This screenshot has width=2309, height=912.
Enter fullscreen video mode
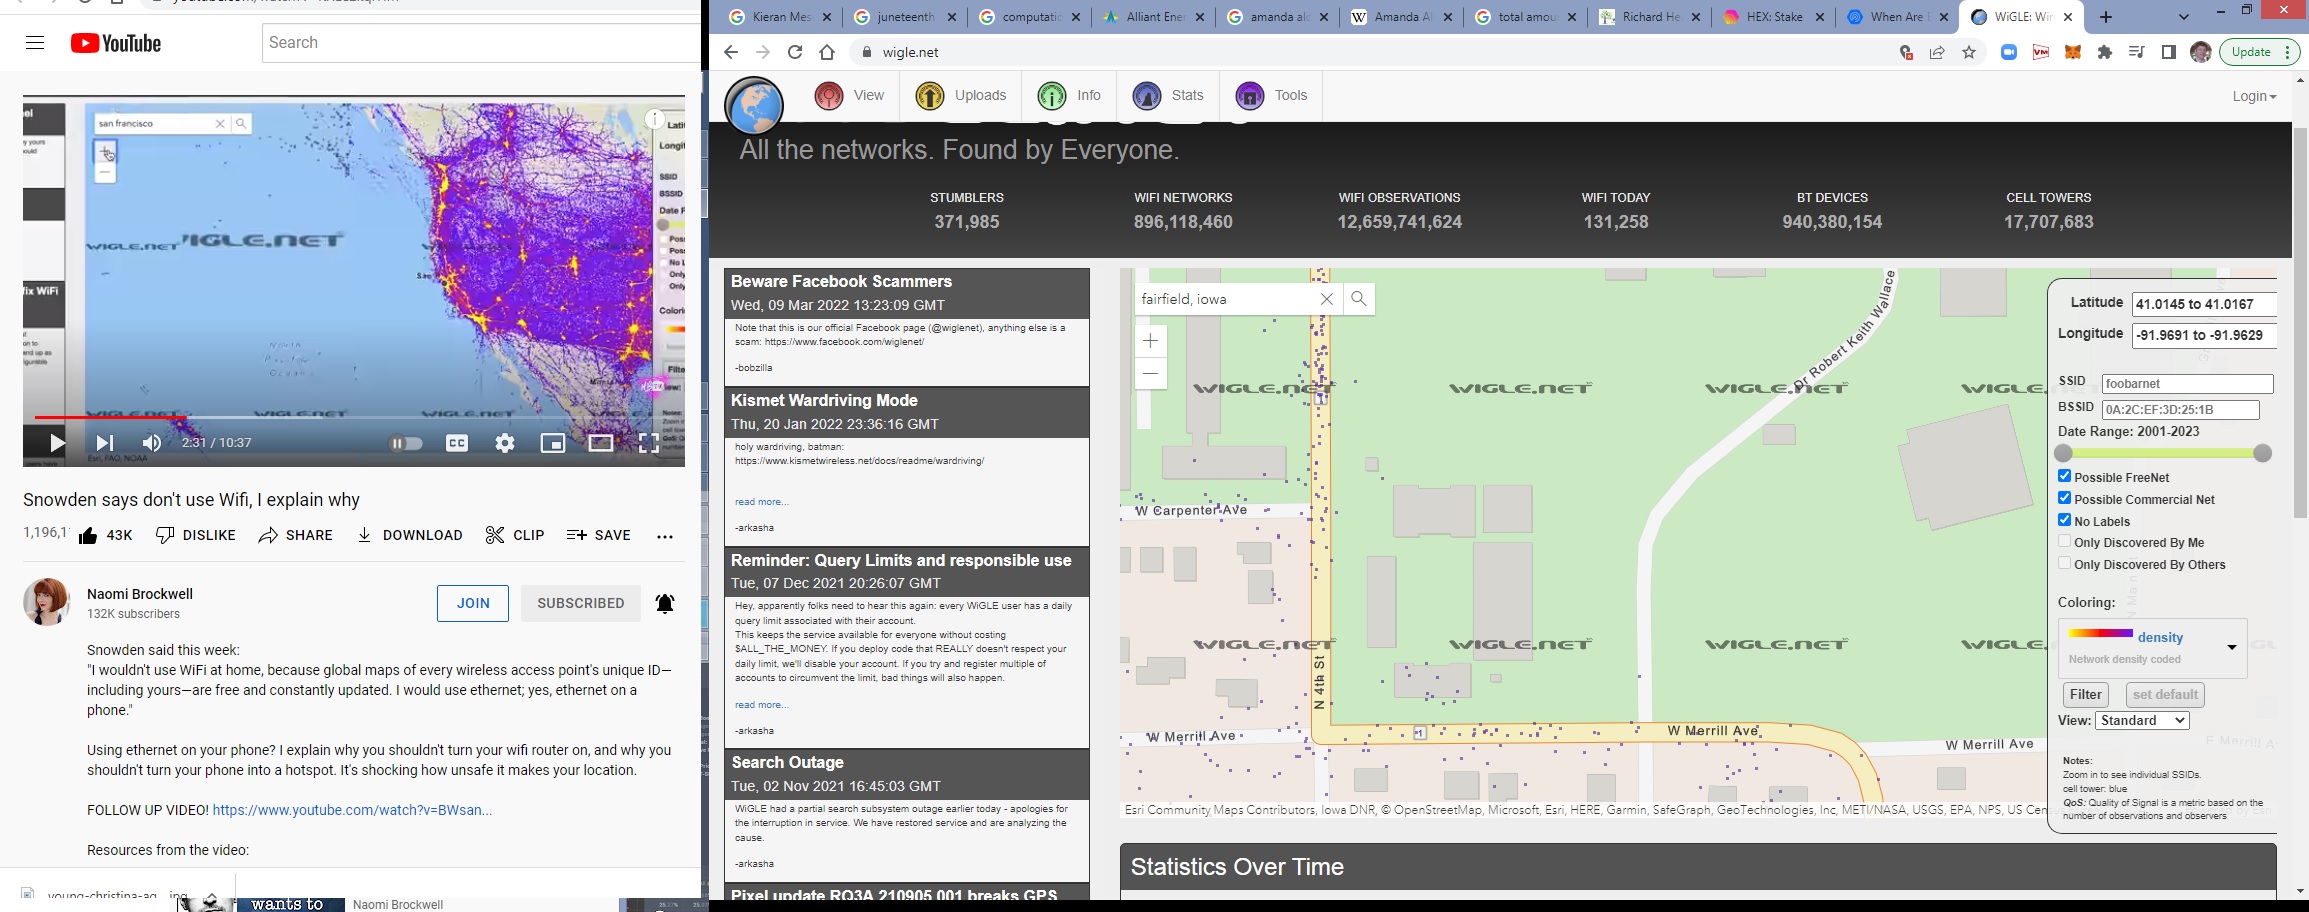tap(649, 443)
